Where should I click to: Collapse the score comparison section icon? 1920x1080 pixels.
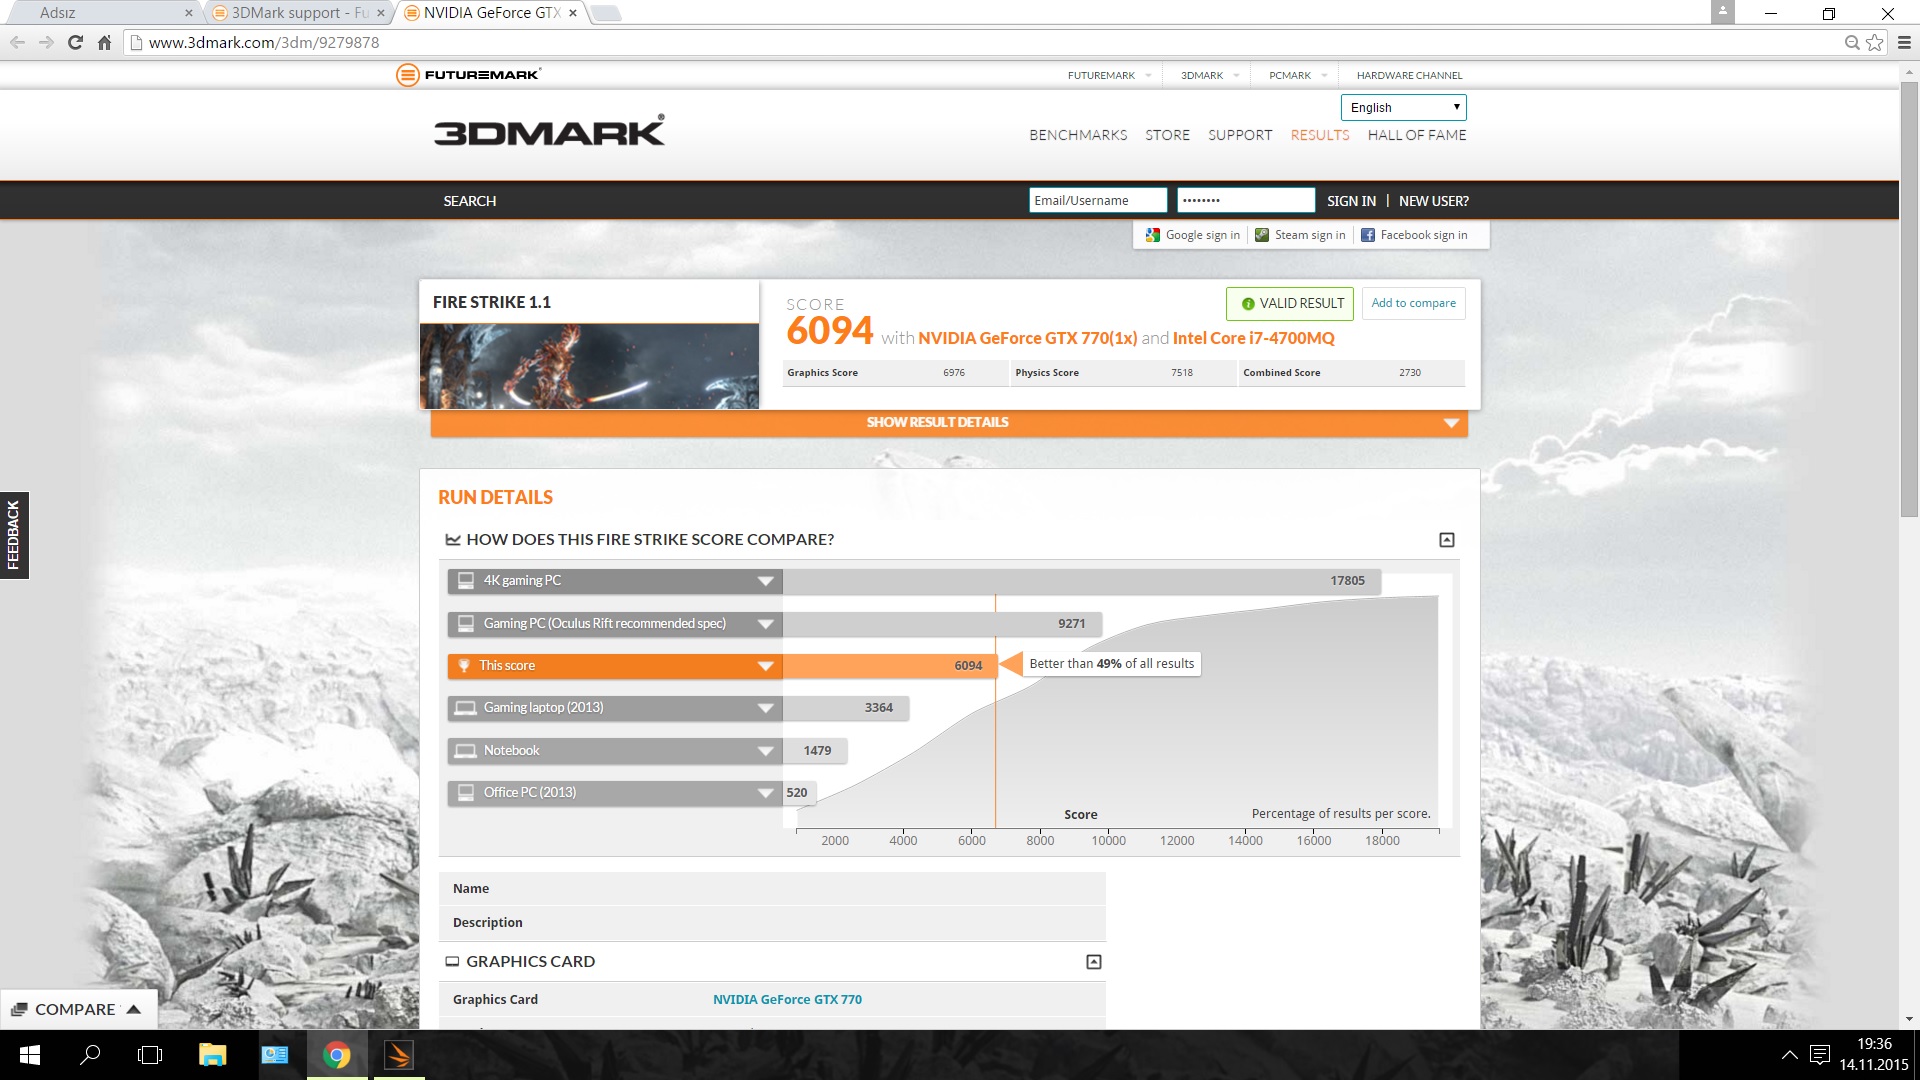[x=1446, y=540]
